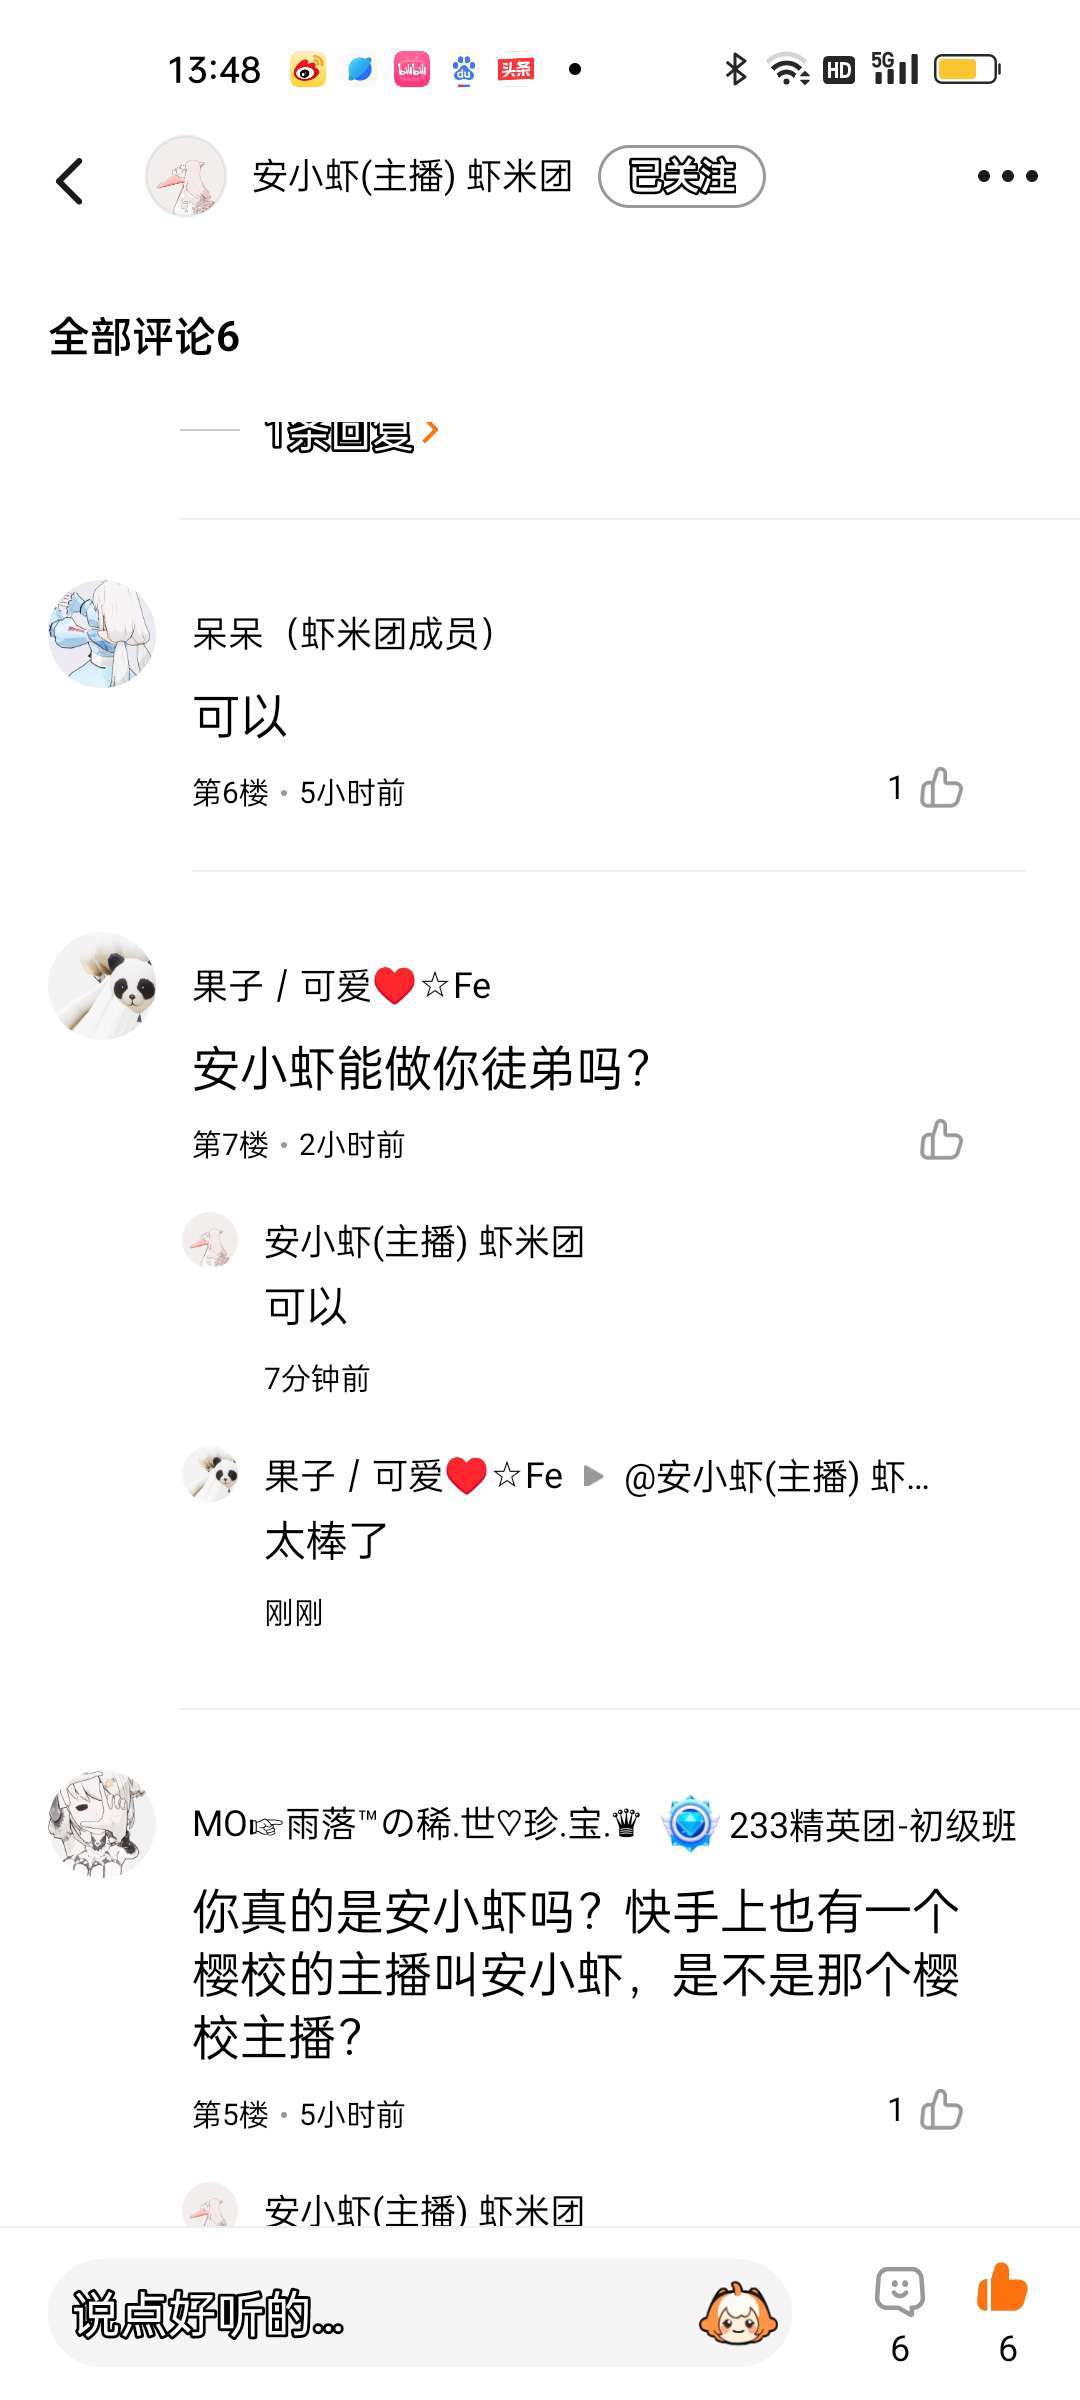Open 呆呆's profile avatar
1080x2400 pixels.
(102, 634)
